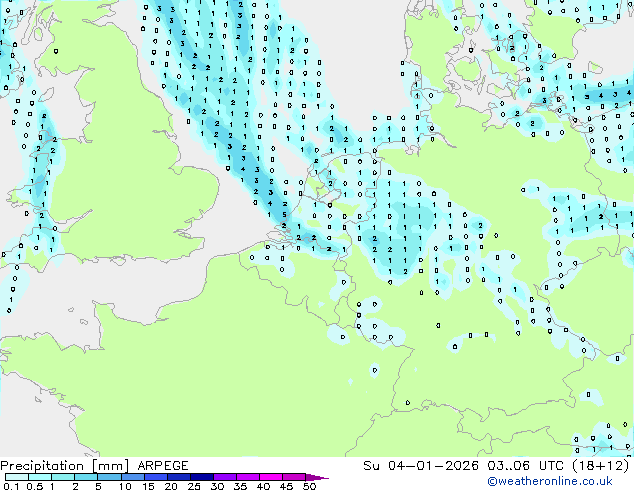
Task: Click the legend value '40'
Action: tap(263, 486)
